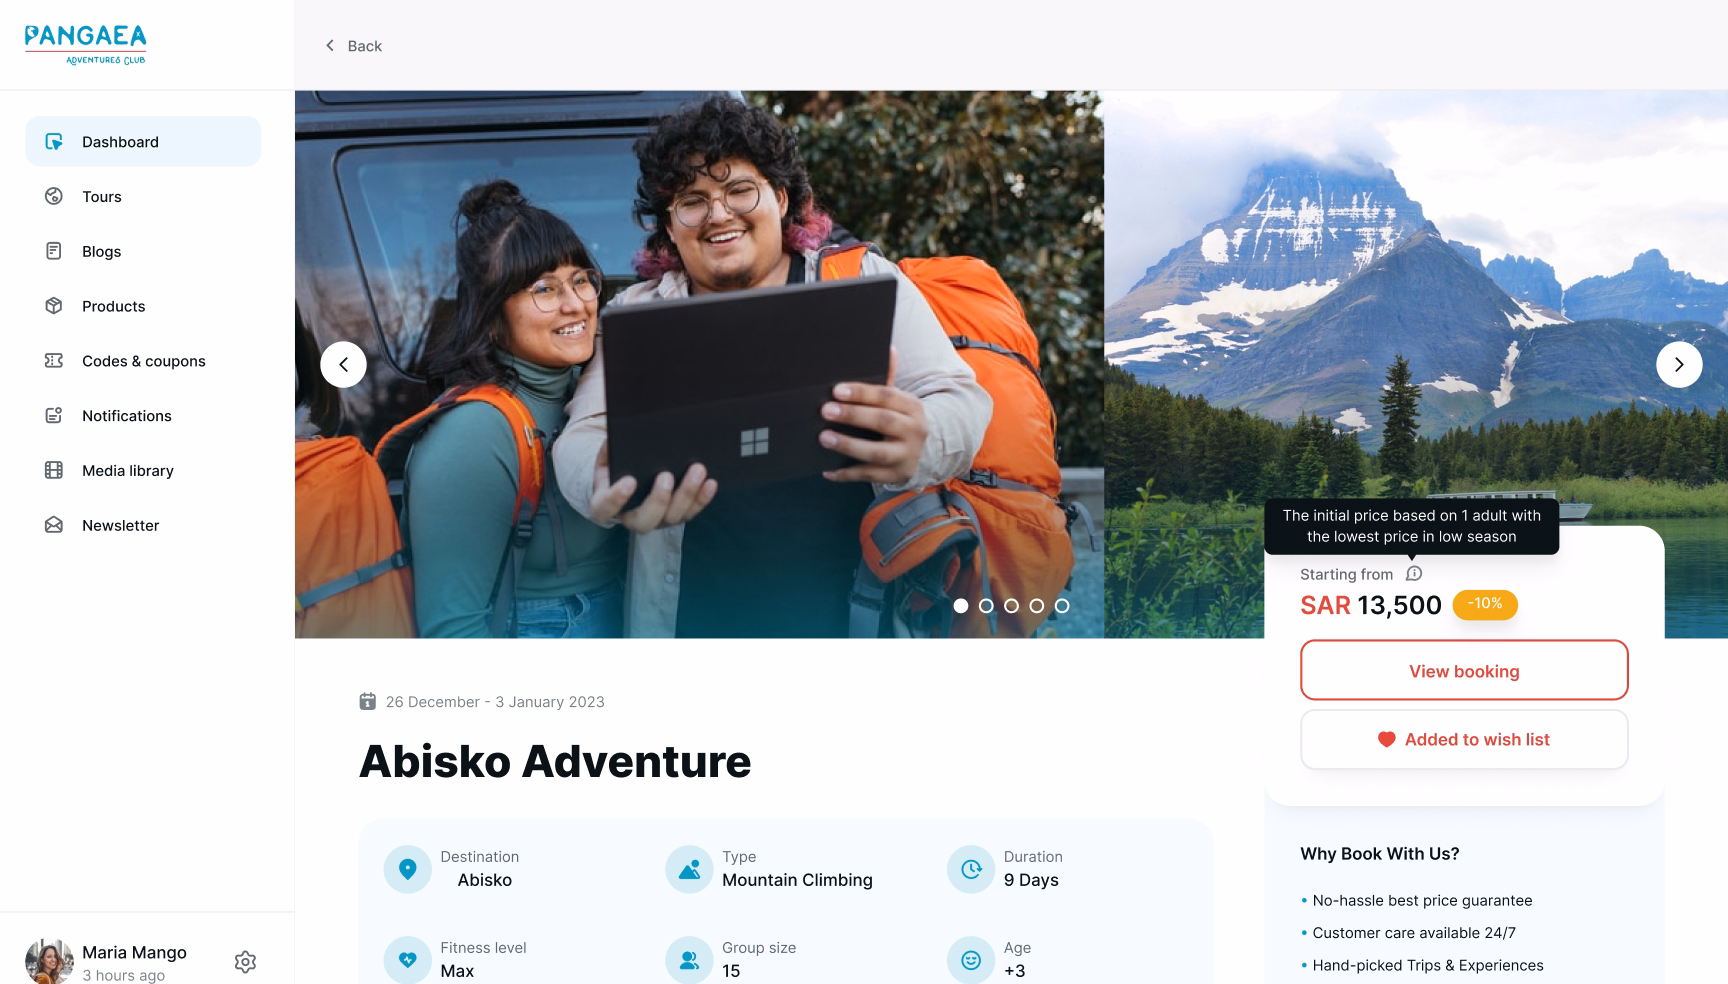The width and height of the screenshot is (1728, 984).
Task: Toggle Added to wish list heart button
Action: (1464, 740)
